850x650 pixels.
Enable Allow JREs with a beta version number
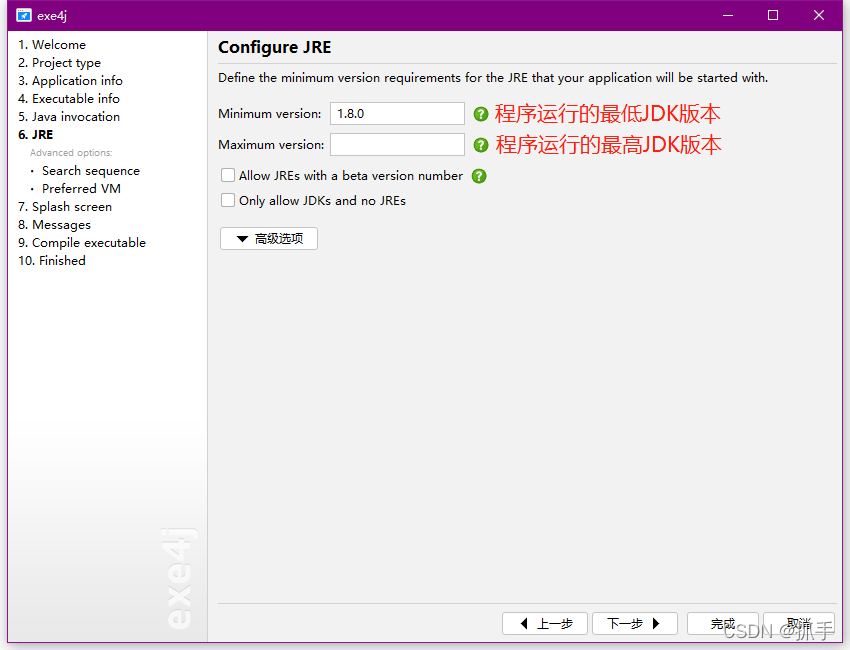pos(228,176)
